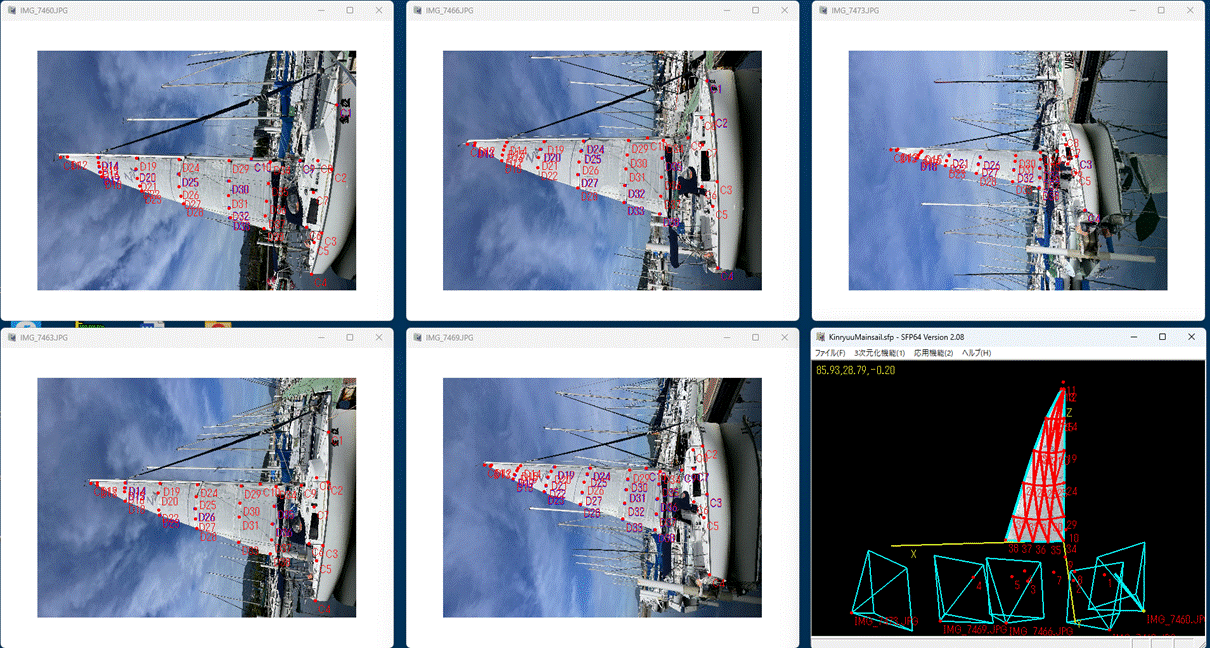Minimize the IMG_7473.JPG window
Viewport: 1210px width, 648px height.
[x=1133, y=10]
